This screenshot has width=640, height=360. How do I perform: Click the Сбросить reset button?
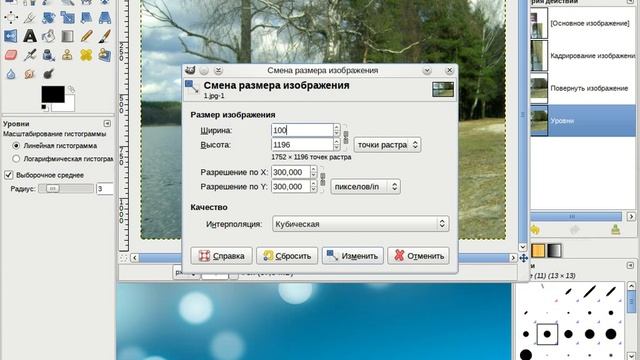(287, 256)
